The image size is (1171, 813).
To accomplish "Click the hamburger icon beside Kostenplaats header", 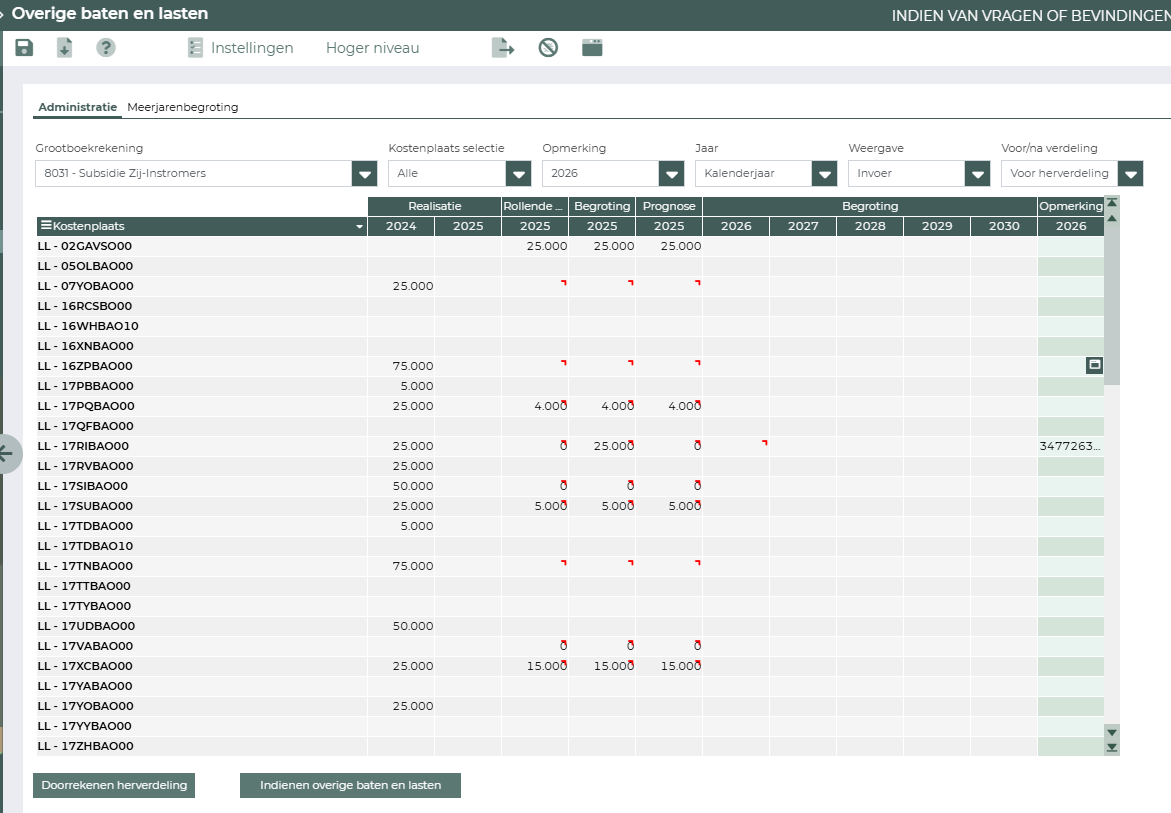I will point(46,225).
